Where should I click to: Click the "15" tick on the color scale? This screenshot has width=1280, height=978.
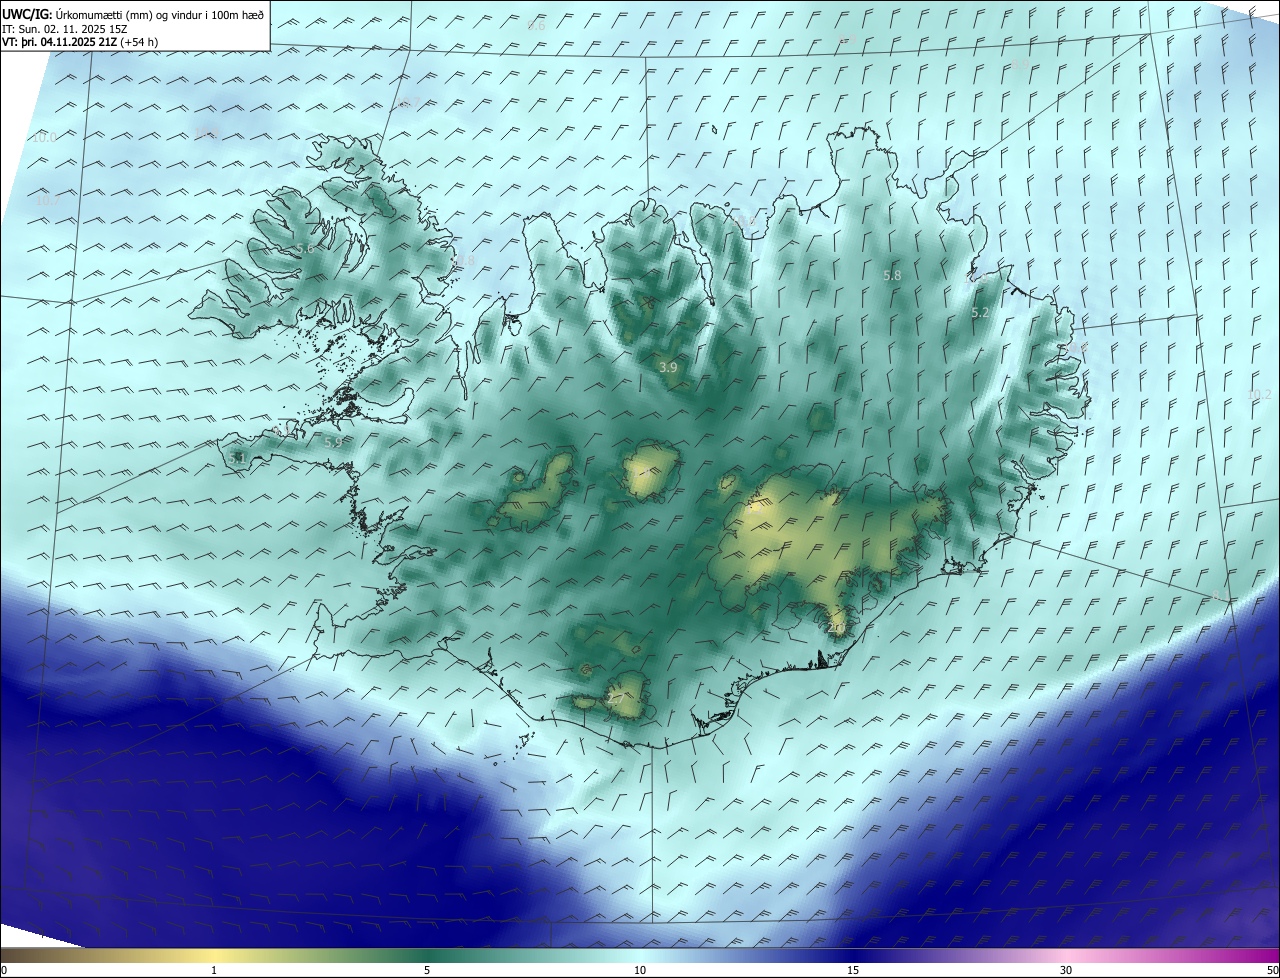853,970
